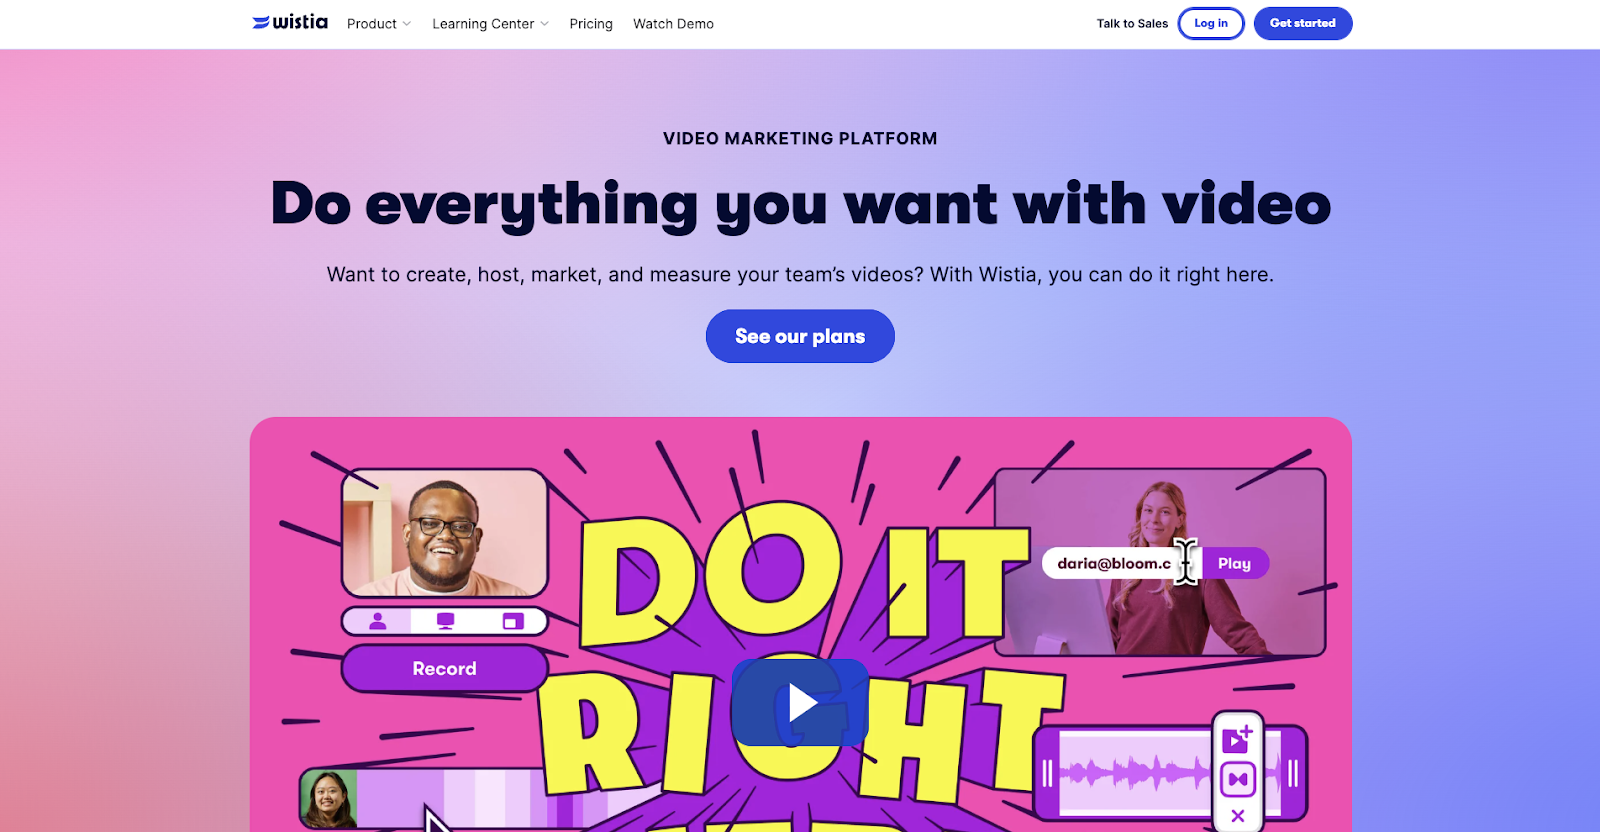Viewport: 1600px width, 832px height.
Task: Click the split clip icon on waveform toolbar
Action: coord(1238,779)
